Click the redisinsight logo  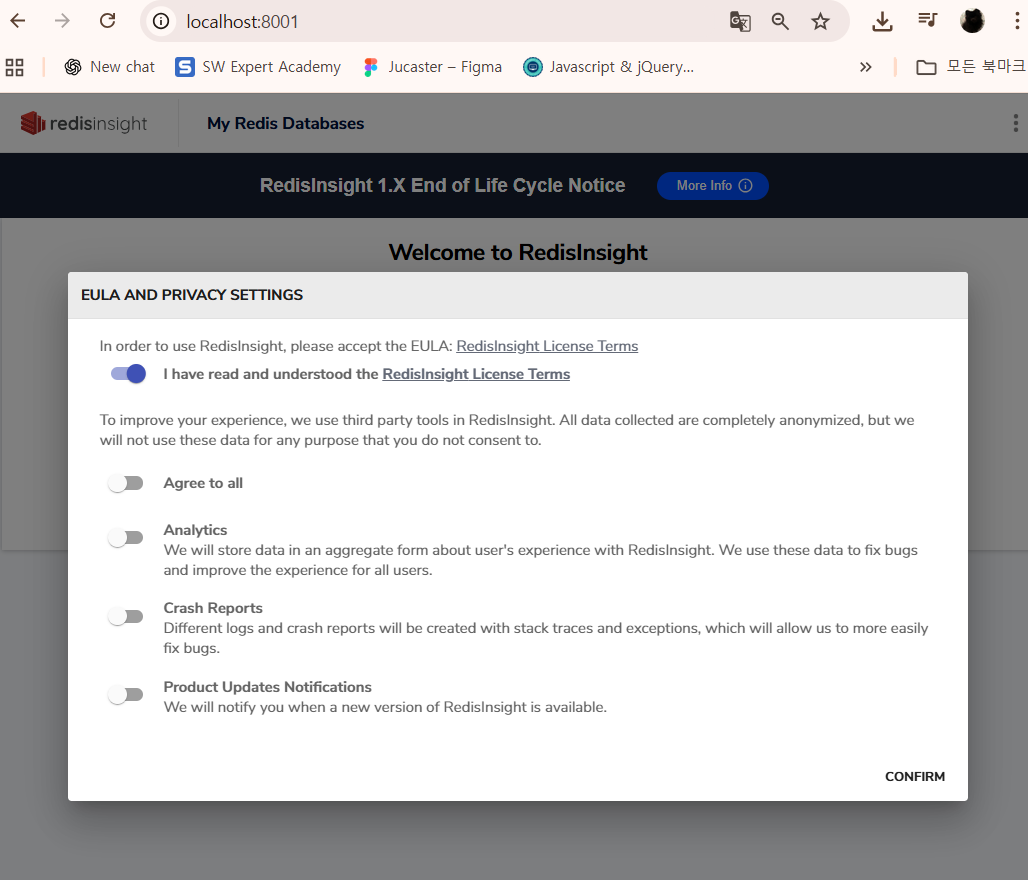coord(84,123)
